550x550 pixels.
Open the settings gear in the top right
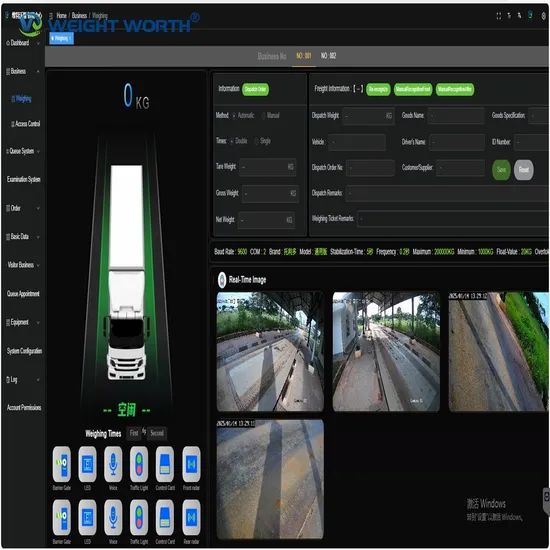pyautogui.click(x=544, y=16)
